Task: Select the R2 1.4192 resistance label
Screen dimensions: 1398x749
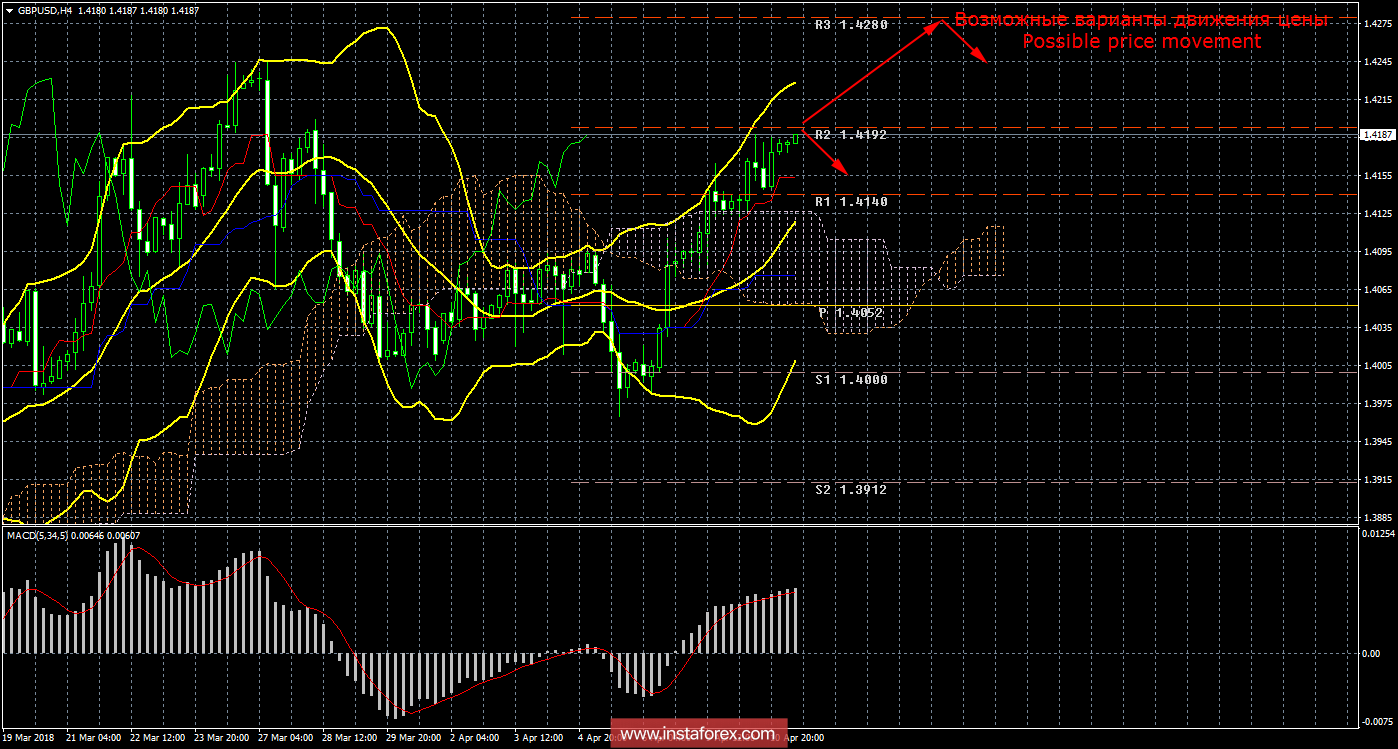Action: point(850,134)
